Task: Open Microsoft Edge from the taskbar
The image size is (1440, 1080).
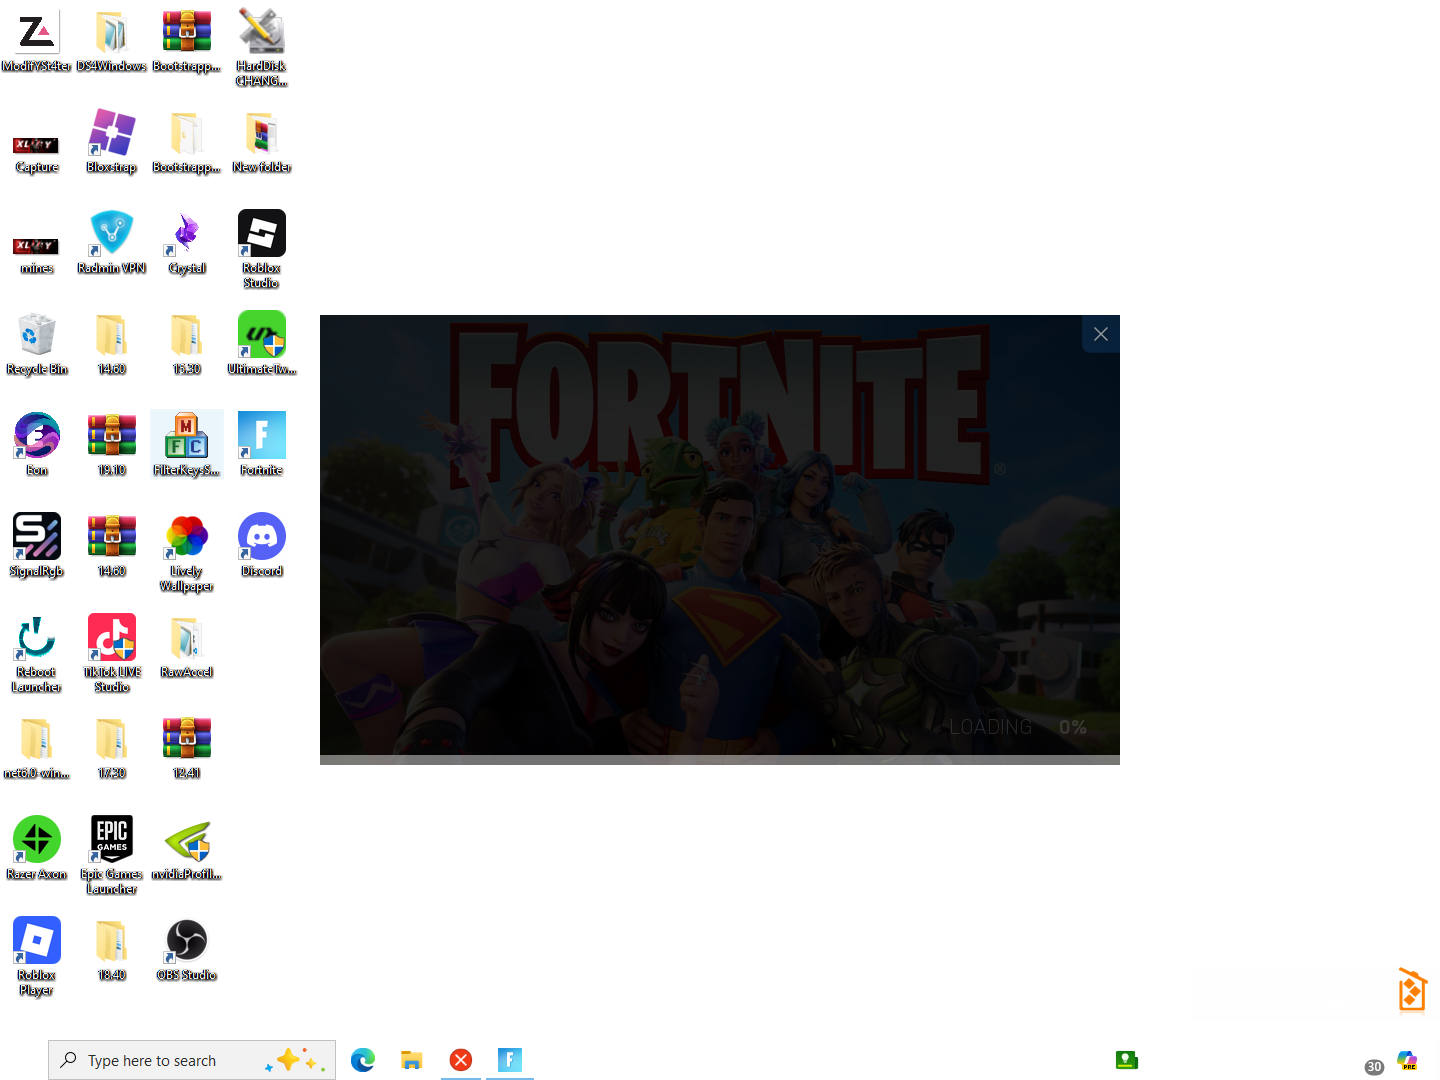Action: [363, 1060]
